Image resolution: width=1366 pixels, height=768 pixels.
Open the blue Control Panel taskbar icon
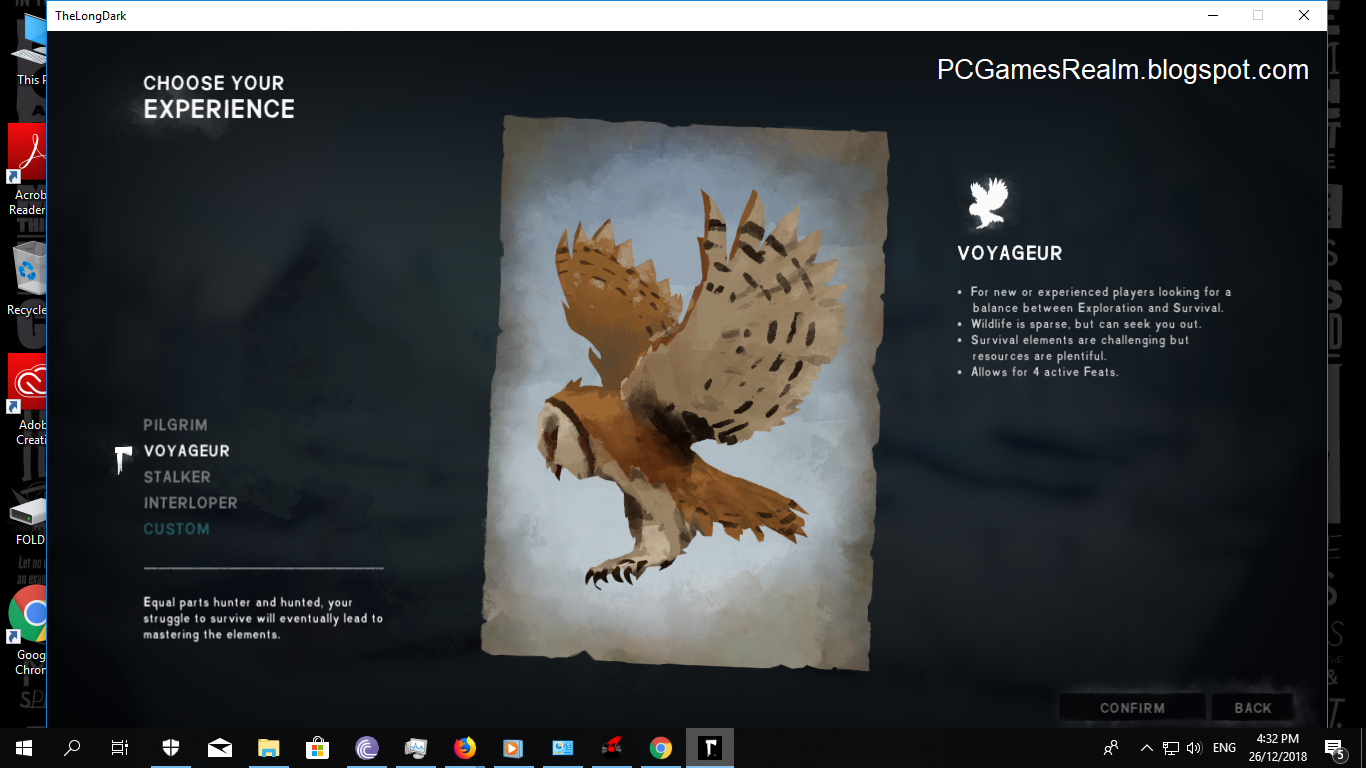click(x=562, y=747)
